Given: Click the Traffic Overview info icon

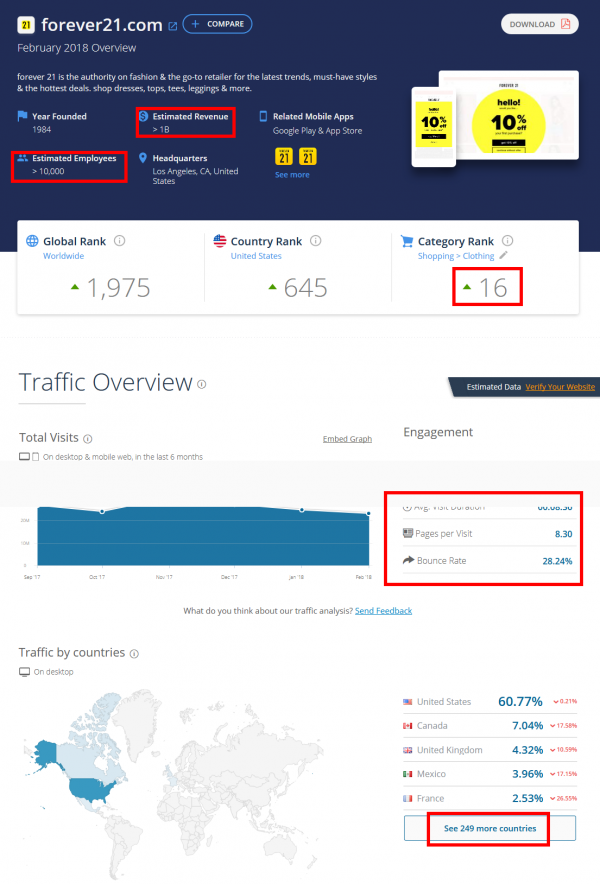Looking at the screenshot, I should (202, 384).
